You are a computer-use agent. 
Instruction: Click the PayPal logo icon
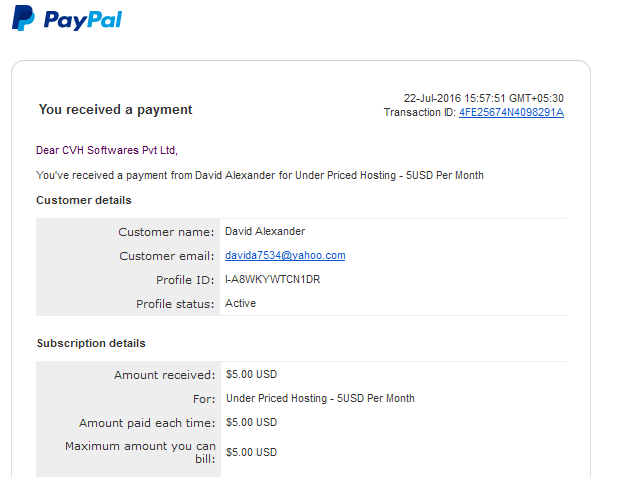(23, 18)
